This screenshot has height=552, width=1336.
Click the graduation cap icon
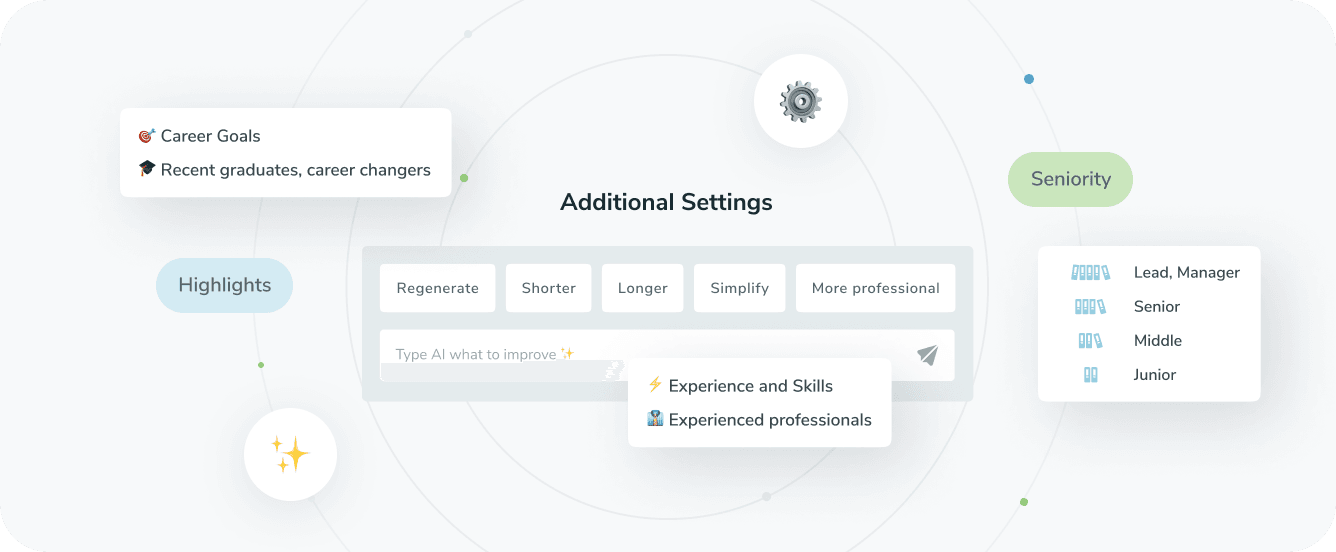click(x=147, y=169)
